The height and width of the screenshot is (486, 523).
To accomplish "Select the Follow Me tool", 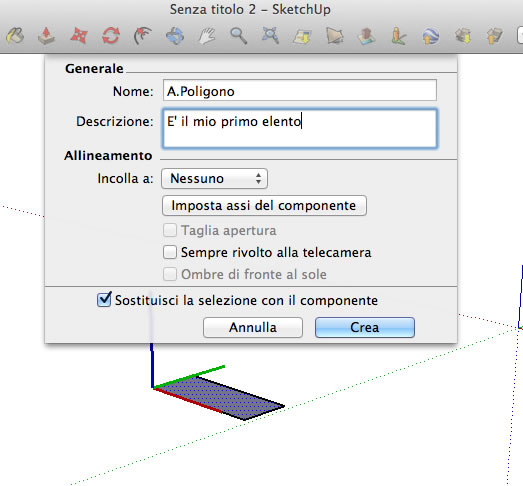I will coord(143,36).
